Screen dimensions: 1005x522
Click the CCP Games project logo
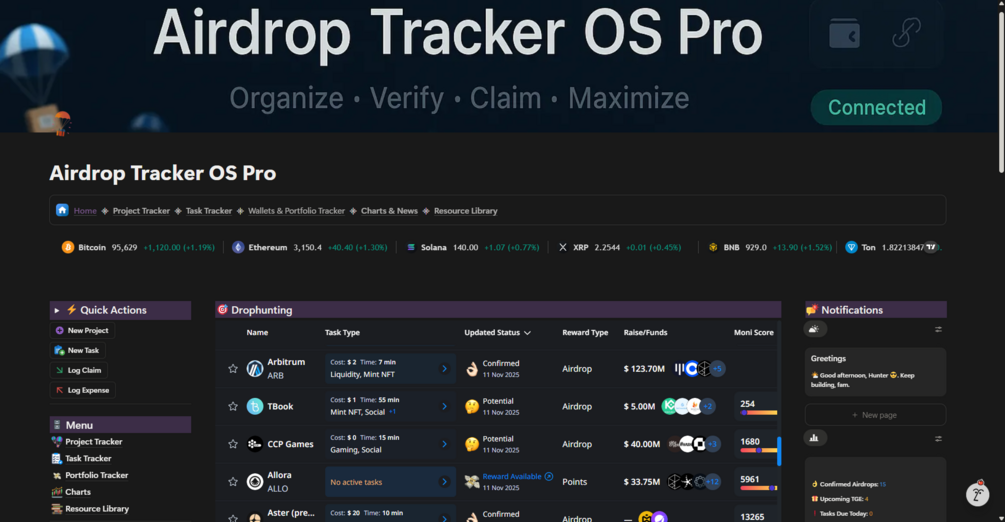(x=254, y=444)
